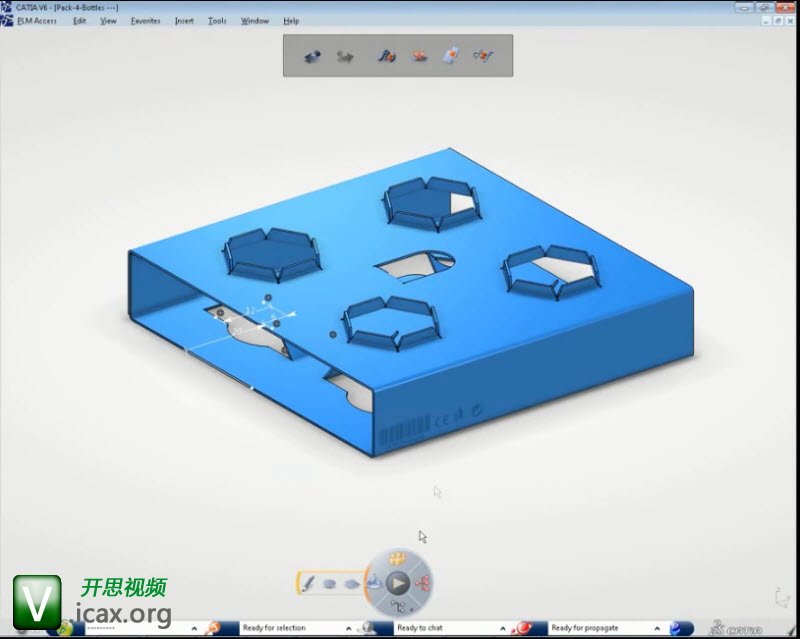This screenshot has width=800, height=639.
Task: Expand the 'Ready for propagate' dropdown arrow
Action: tap(658, 628)
